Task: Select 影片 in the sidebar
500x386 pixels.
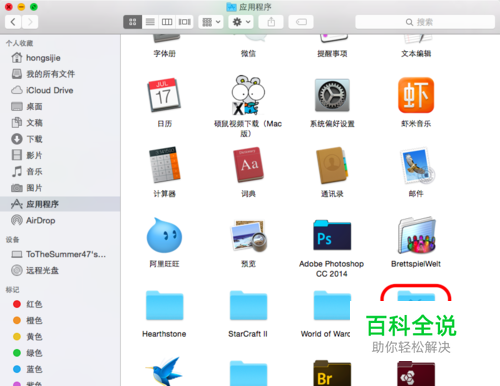Action: point(60,155)
